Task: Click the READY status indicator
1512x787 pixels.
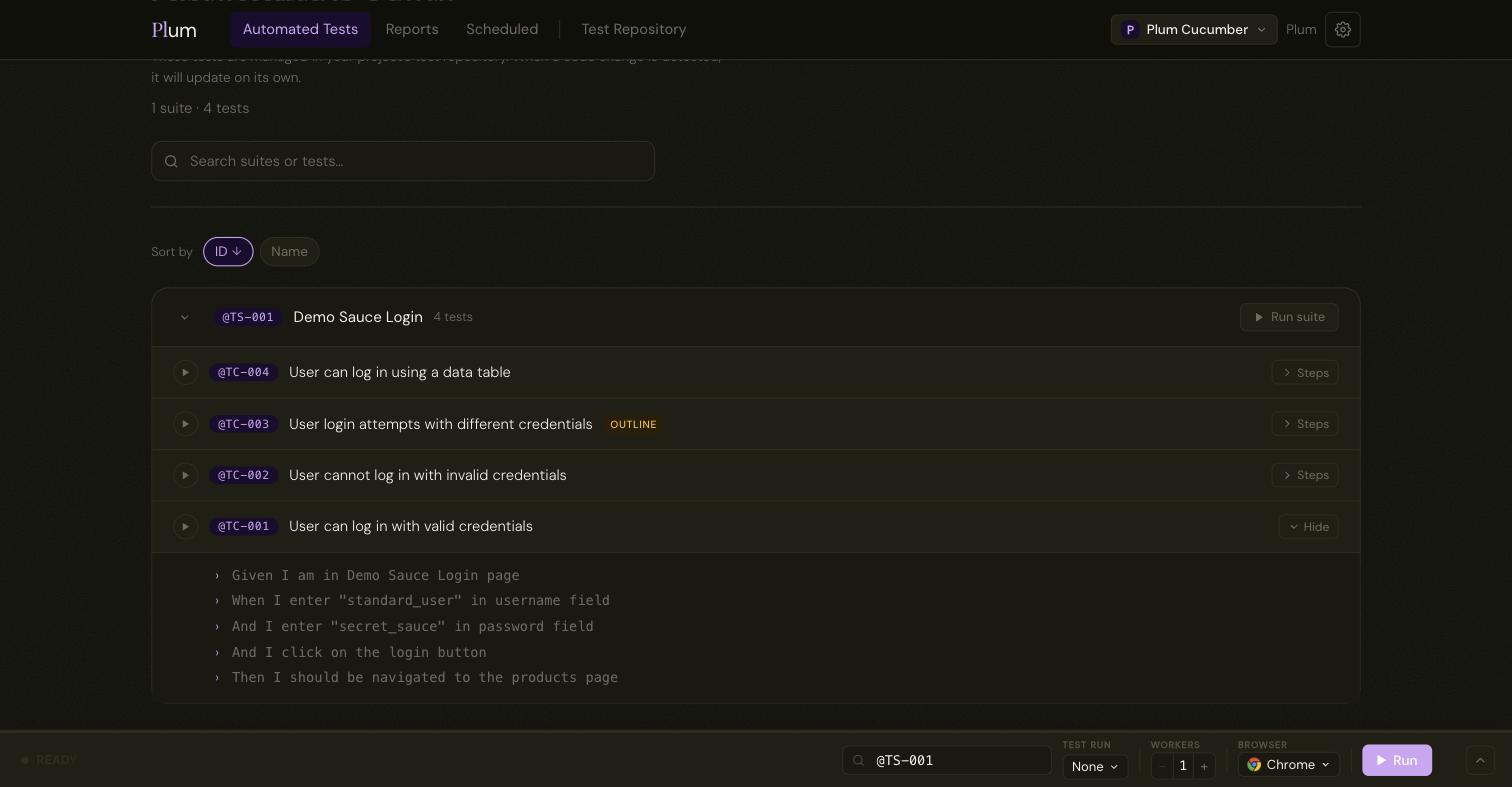Action: pos(49,760)
